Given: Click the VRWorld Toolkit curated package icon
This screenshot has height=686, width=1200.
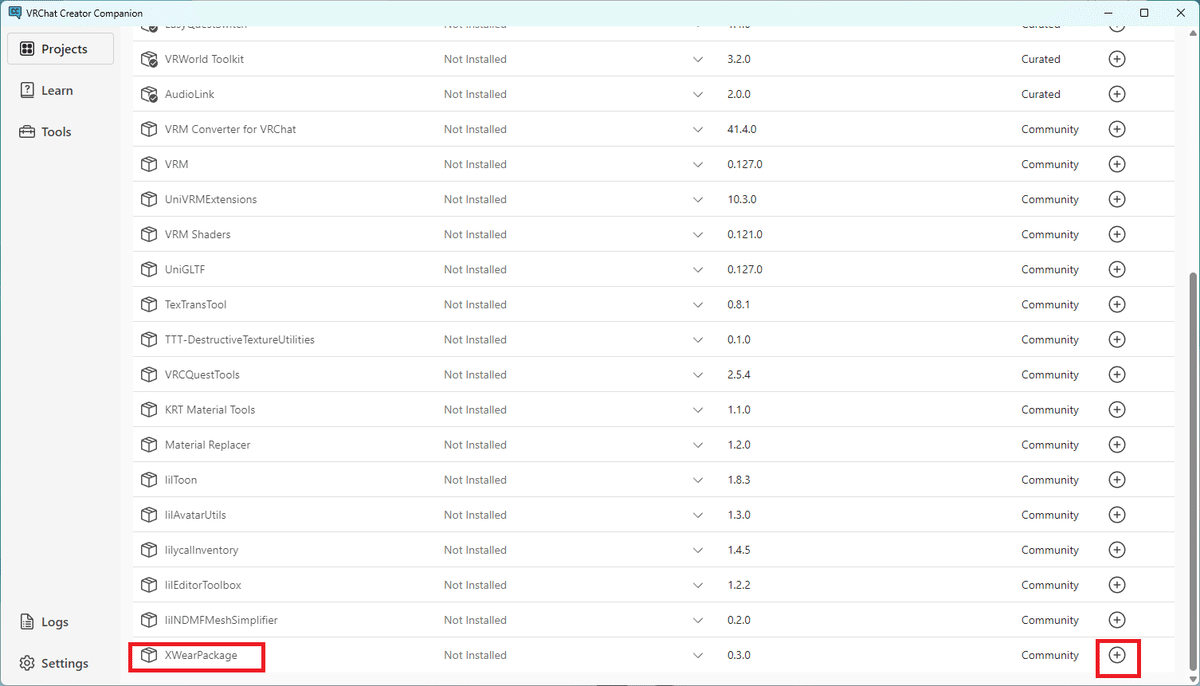Looking at the screenshot, I should pos(149,59).
